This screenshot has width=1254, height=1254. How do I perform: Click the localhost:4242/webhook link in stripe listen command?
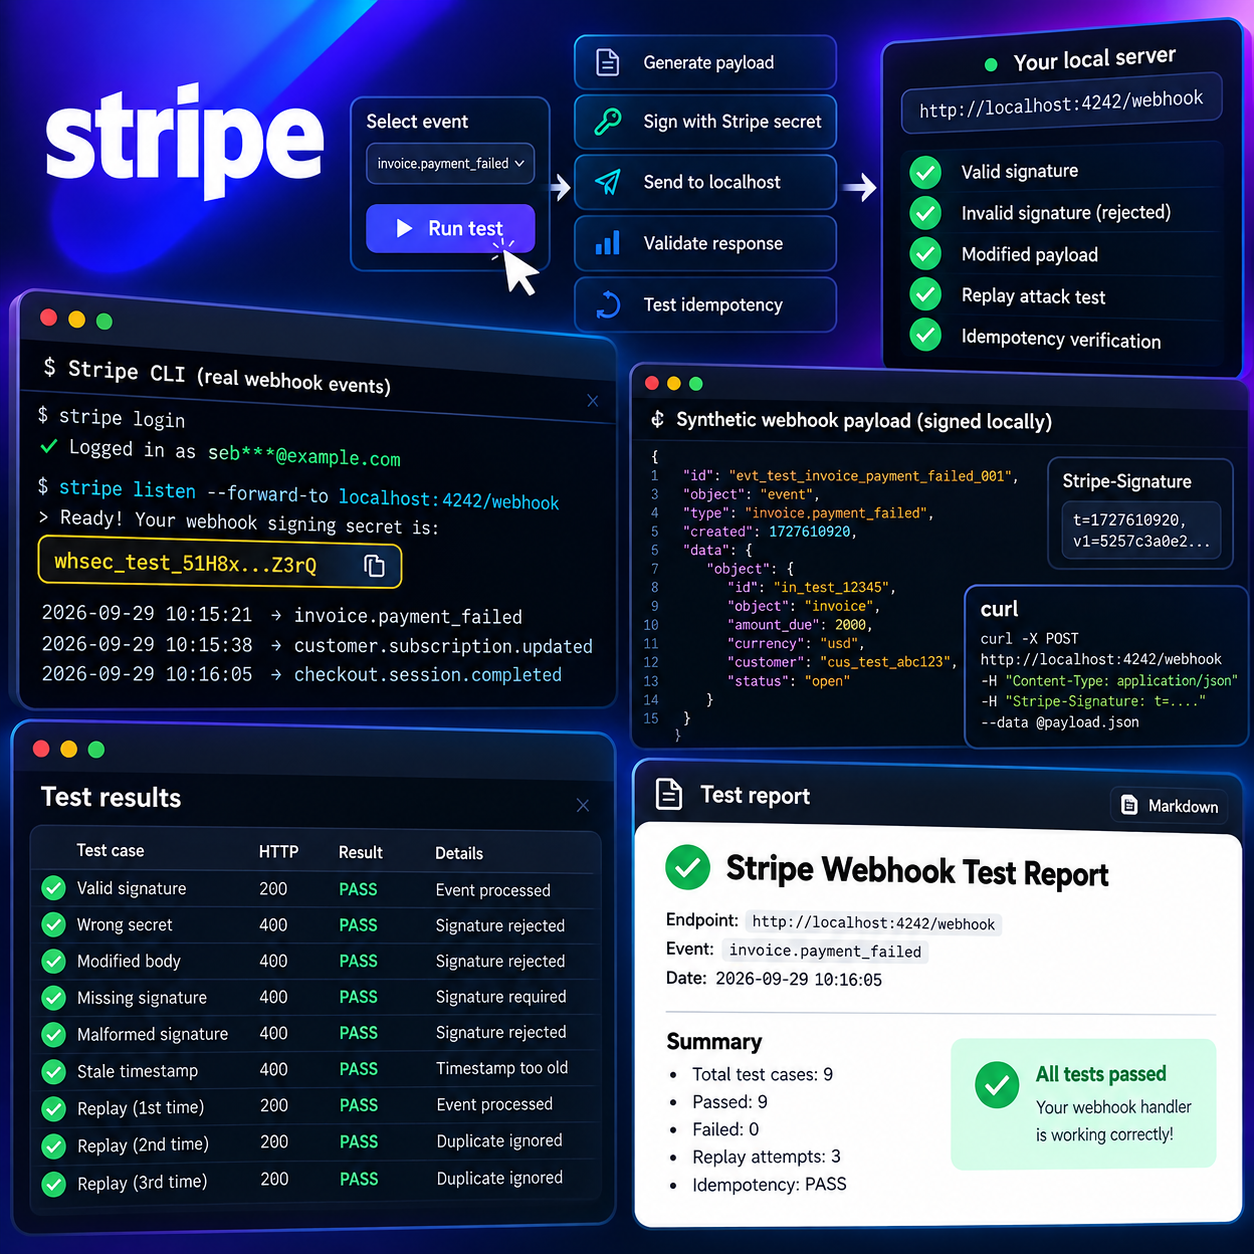[449, 500]
